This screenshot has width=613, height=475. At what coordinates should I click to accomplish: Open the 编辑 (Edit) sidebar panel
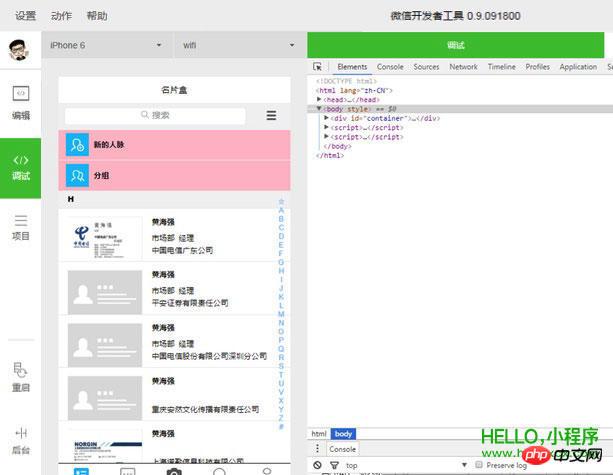coord(20,102)
